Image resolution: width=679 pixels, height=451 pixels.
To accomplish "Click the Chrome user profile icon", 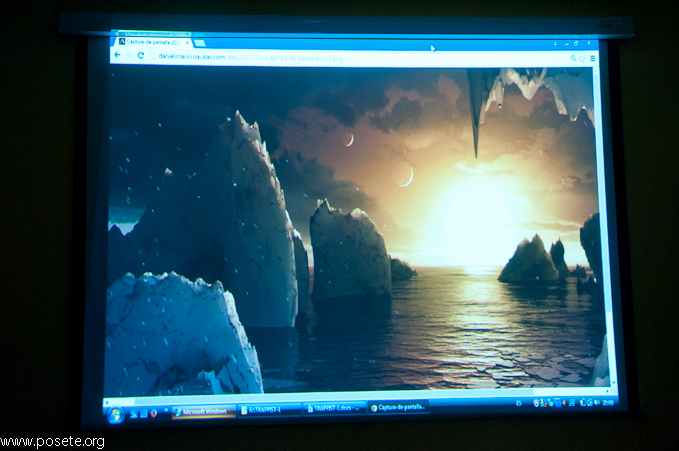I will [555, 44].
